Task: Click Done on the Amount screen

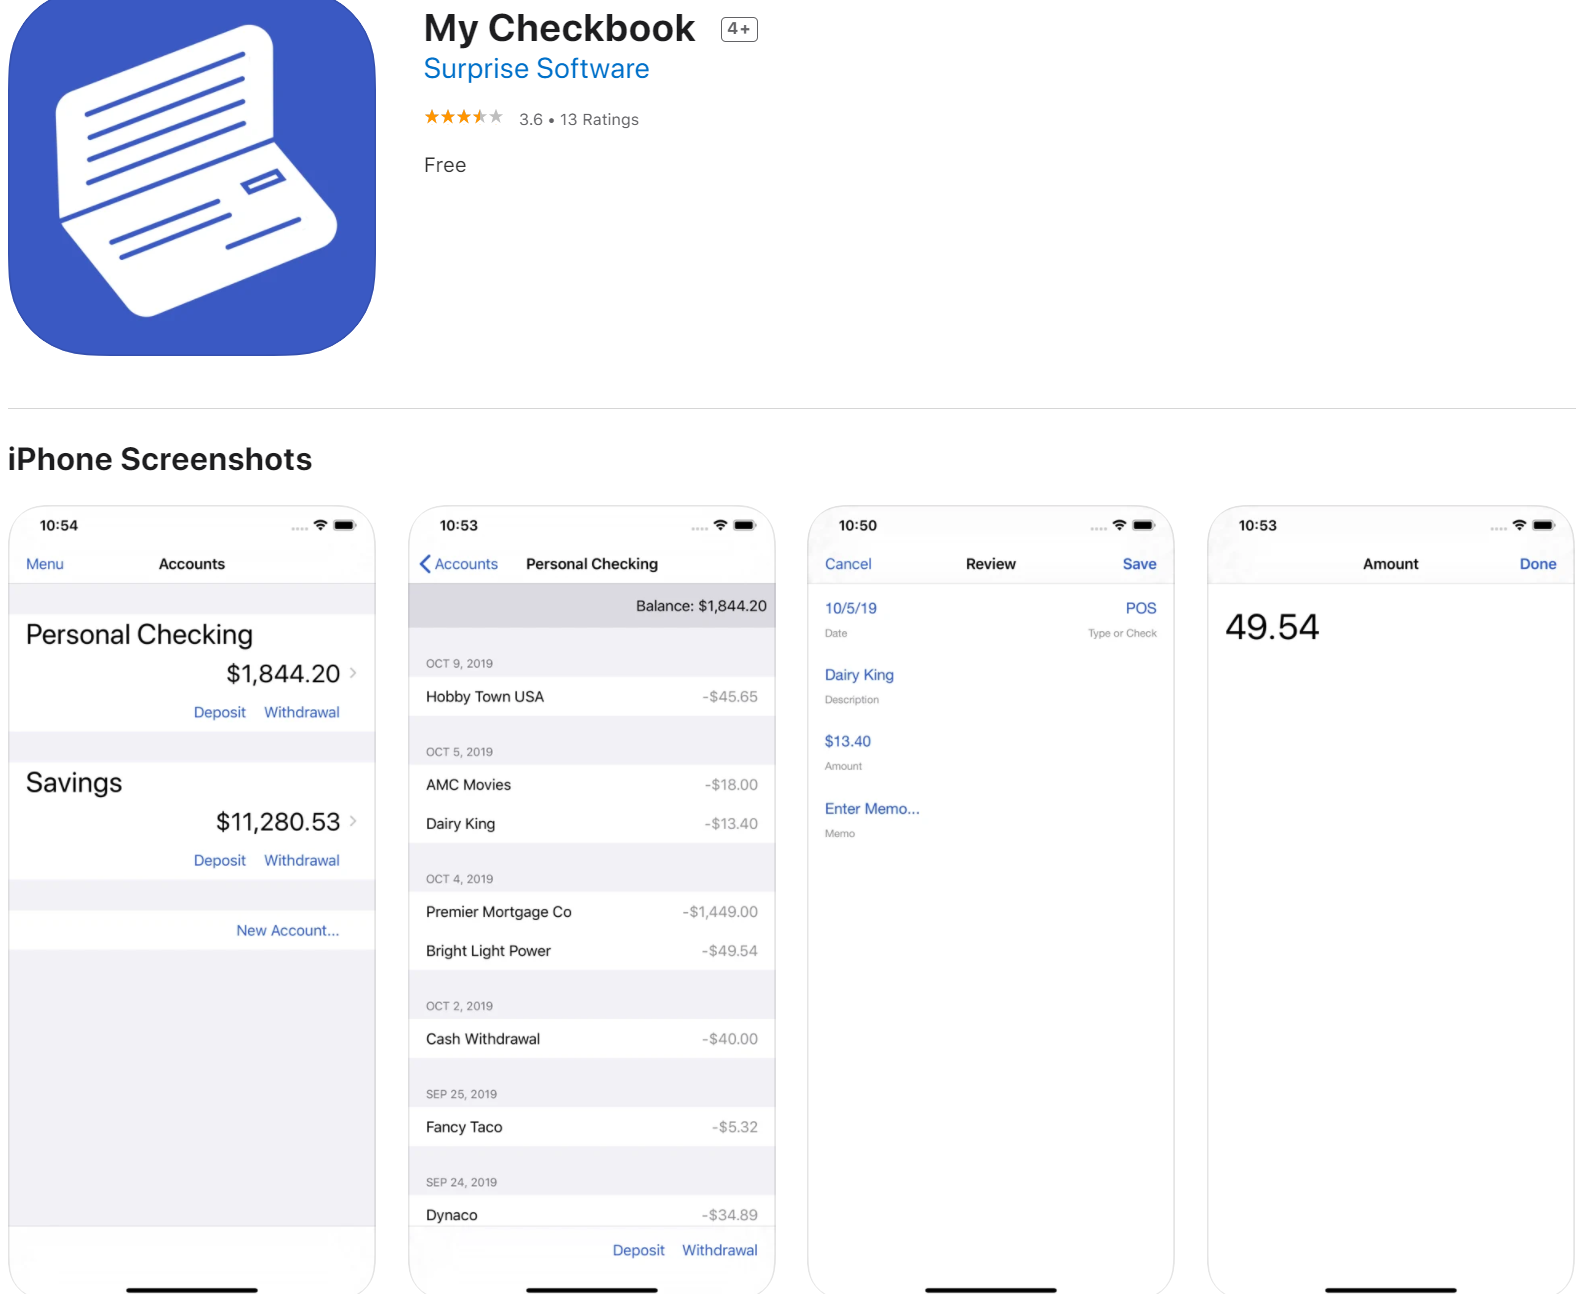Action: click(1538, 564)
